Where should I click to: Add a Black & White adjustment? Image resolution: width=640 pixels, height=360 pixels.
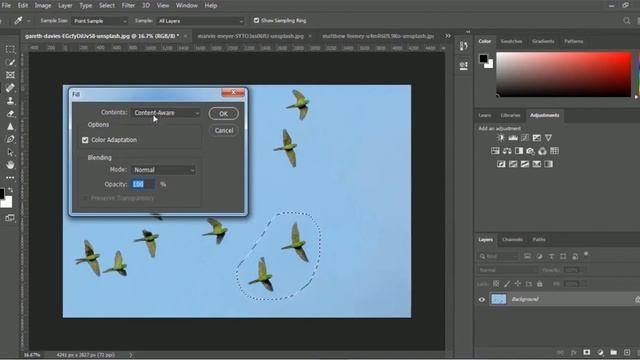pyautogui.click(x=519, y=151)
